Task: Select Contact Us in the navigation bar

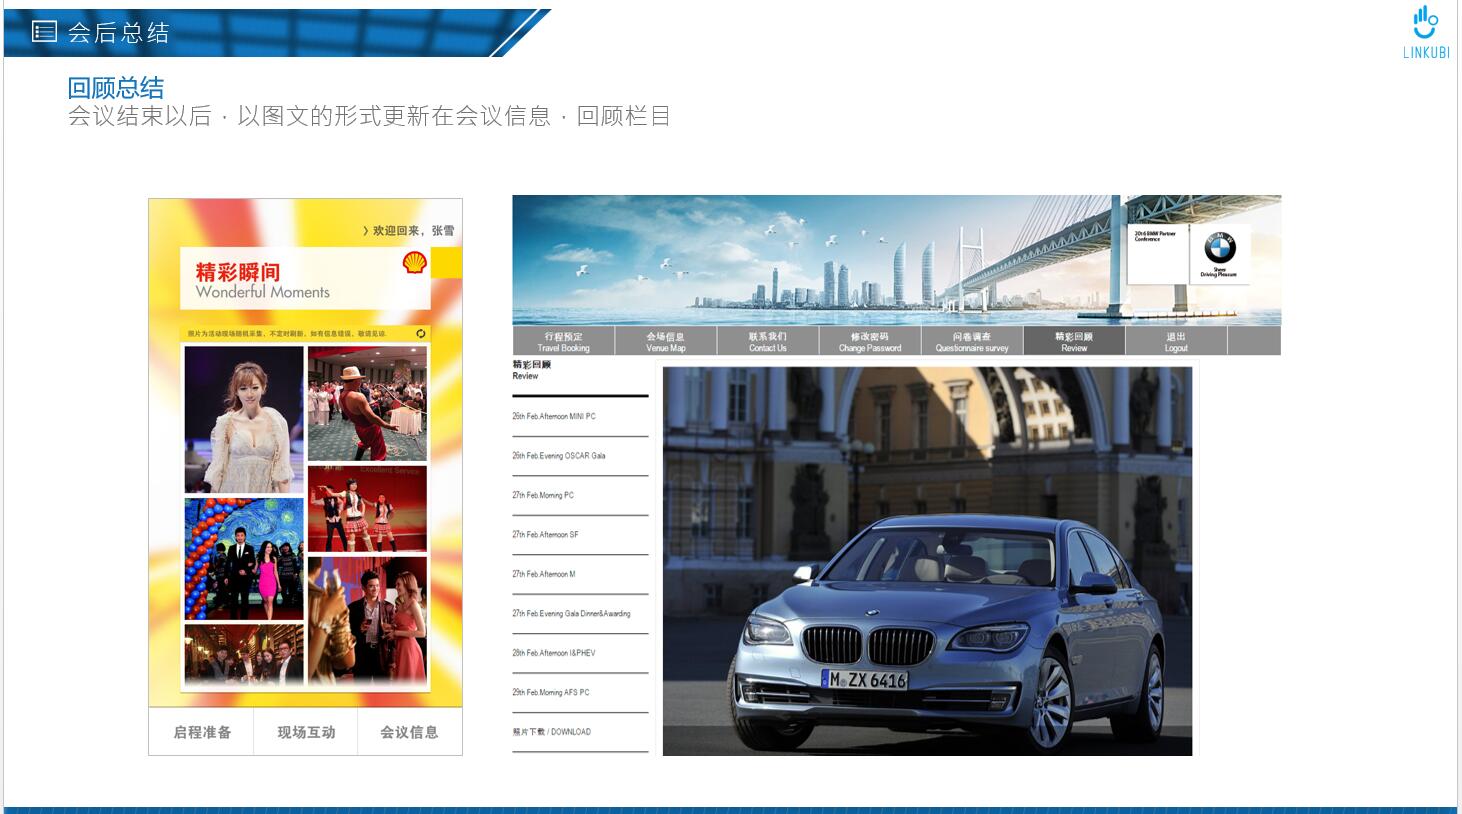Action: tap(767, 342)
